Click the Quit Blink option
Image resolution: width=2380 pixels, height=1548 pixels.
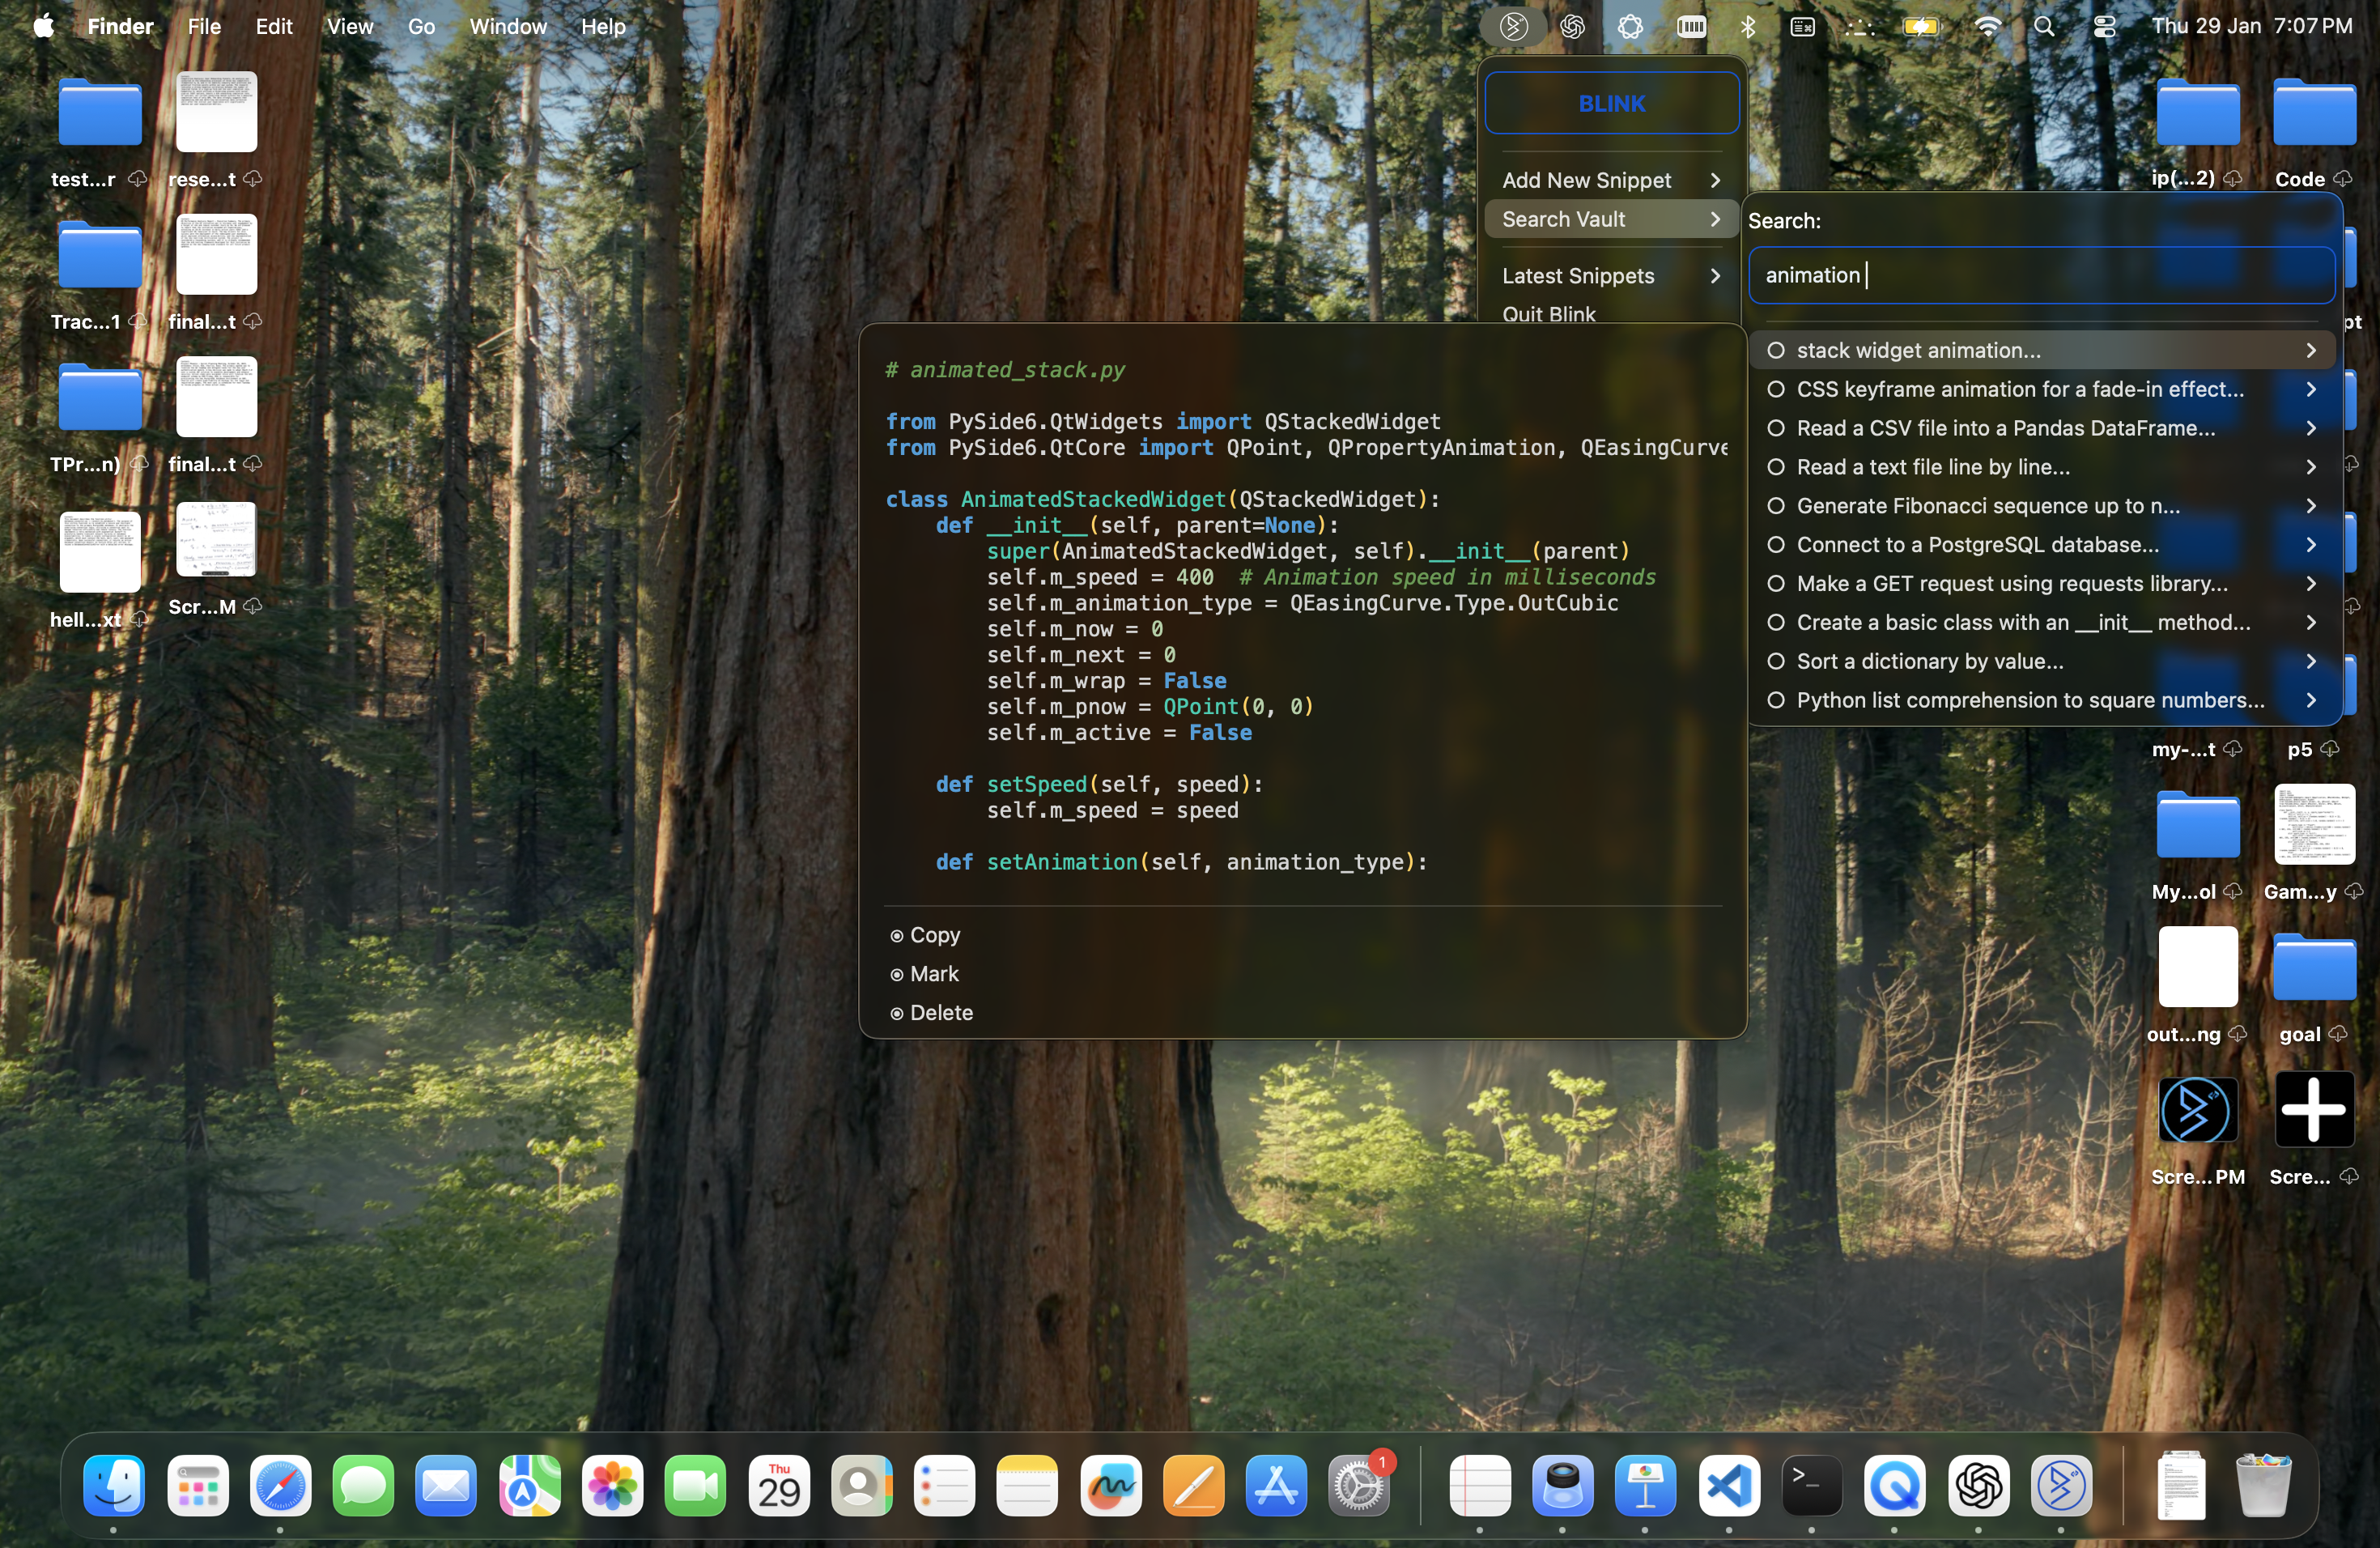[x=1548, y=313]
